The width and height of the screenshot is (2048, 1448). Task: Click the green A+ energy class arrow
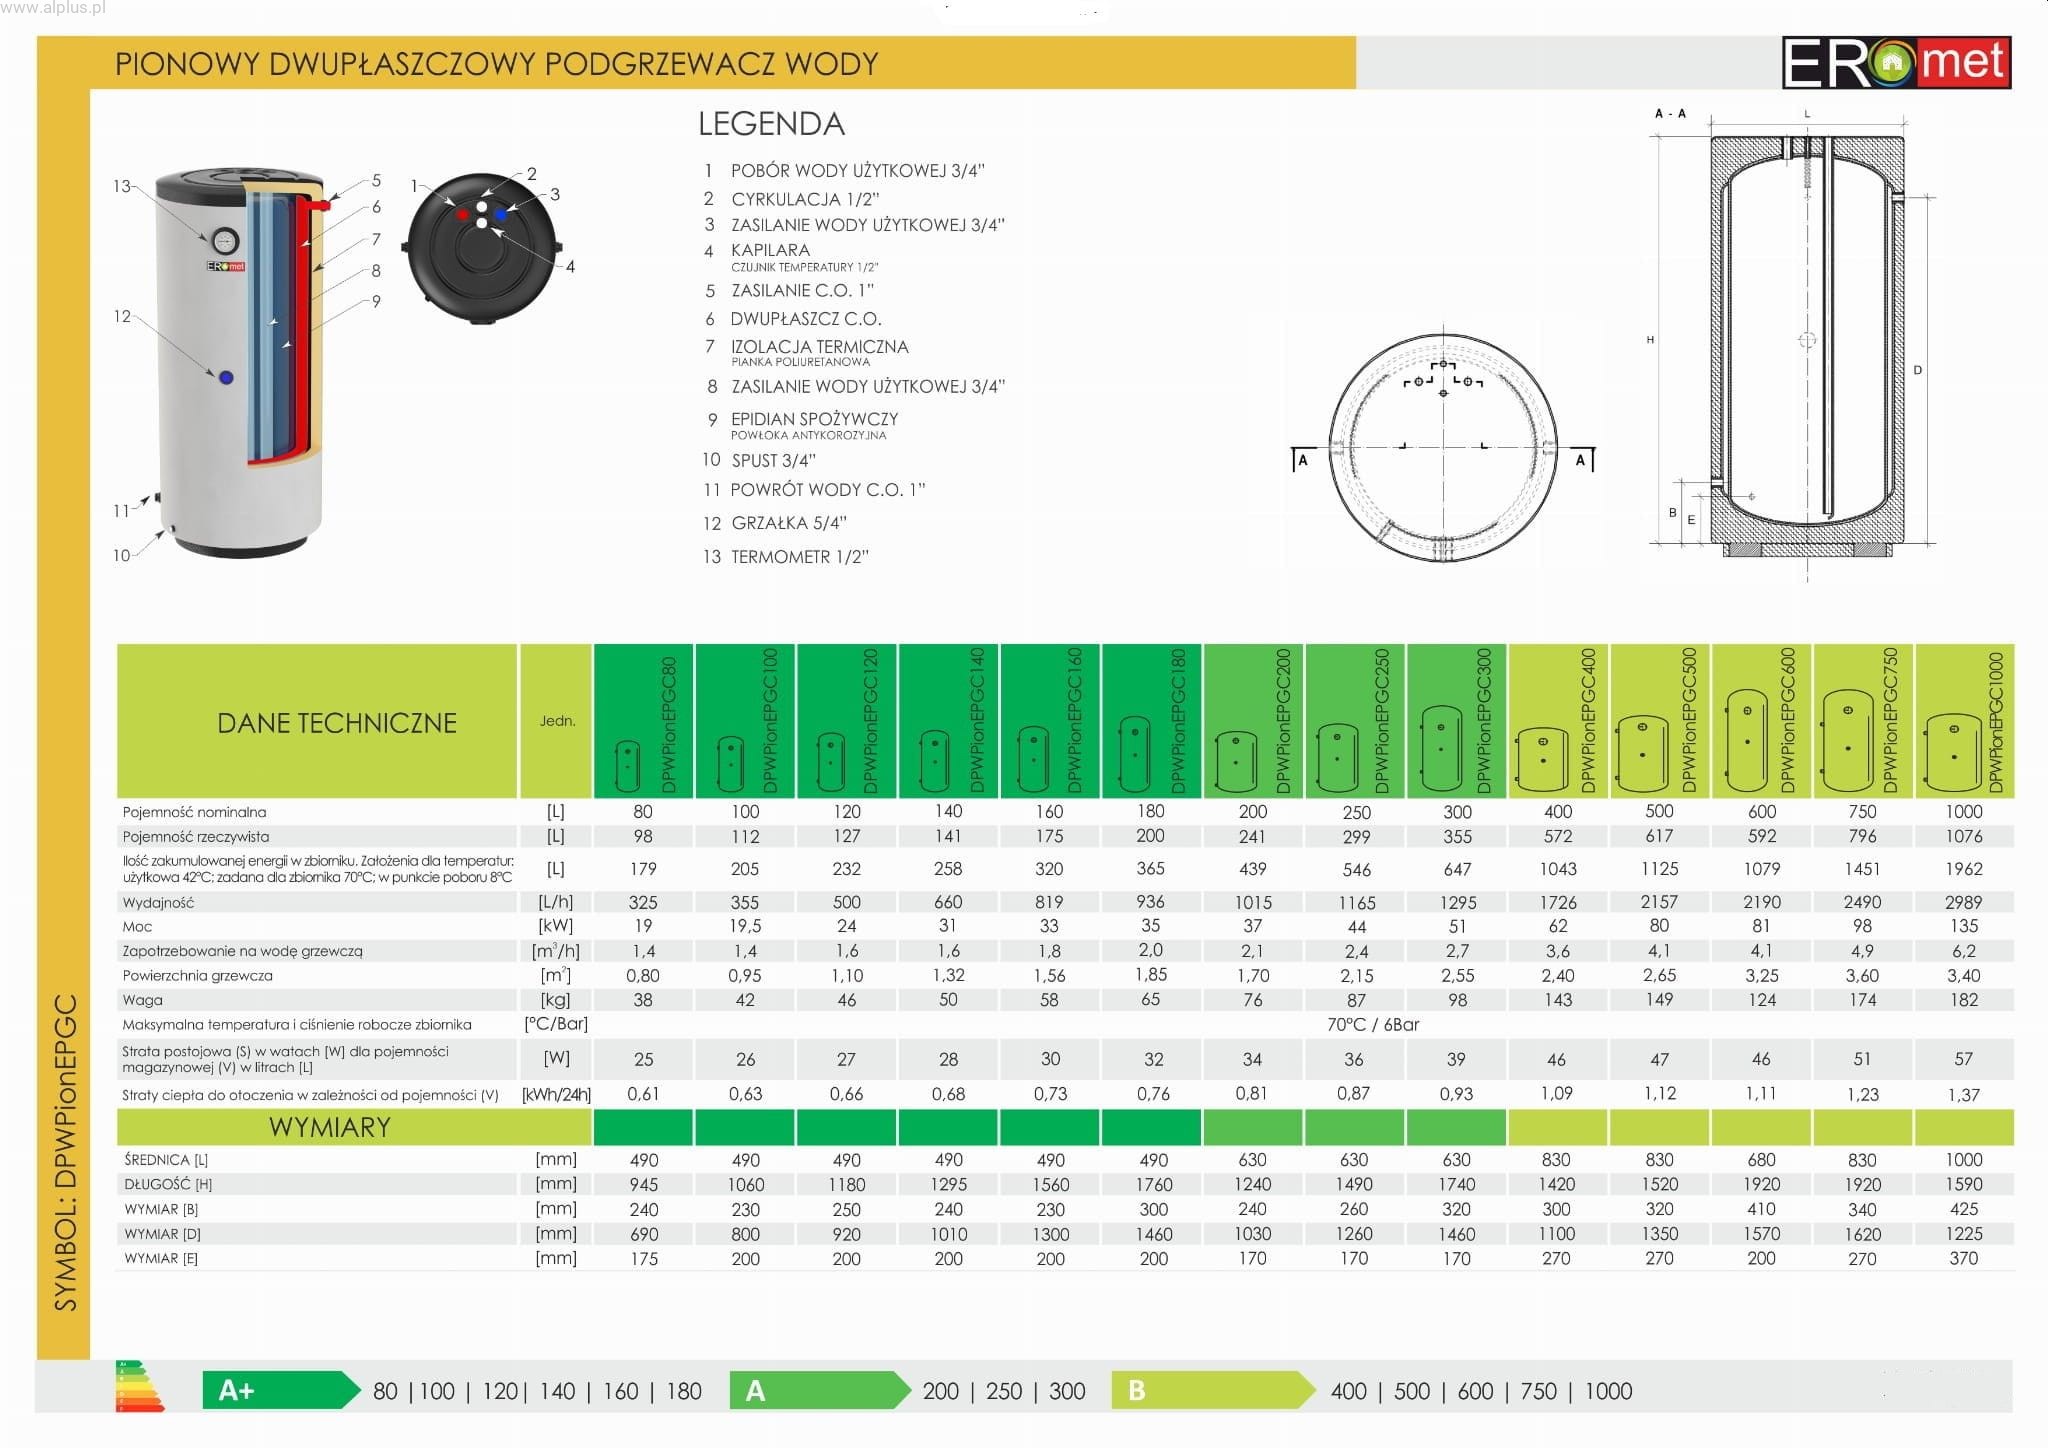280,1390
